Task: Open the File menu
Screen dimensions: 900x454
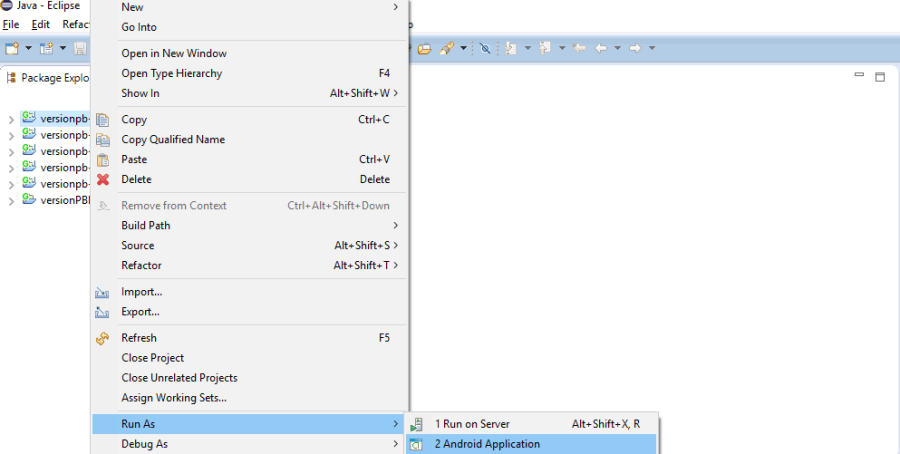Action: [x=11, y=25]
